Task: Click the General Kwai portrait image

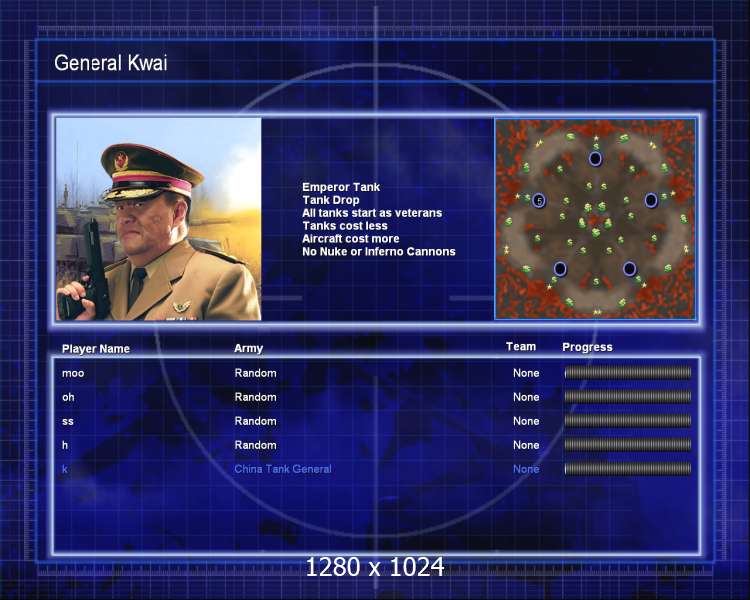Action: click(159, 219)
